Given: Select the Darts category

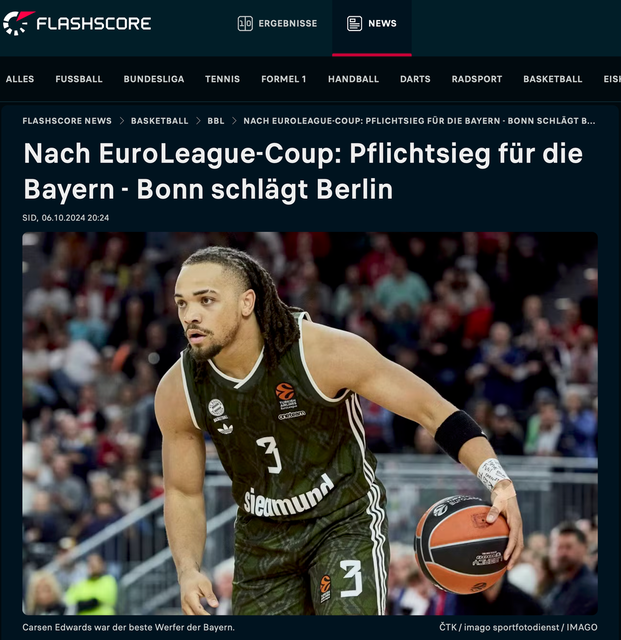Looking at the screenshot, I should click(x=415, y=79).
